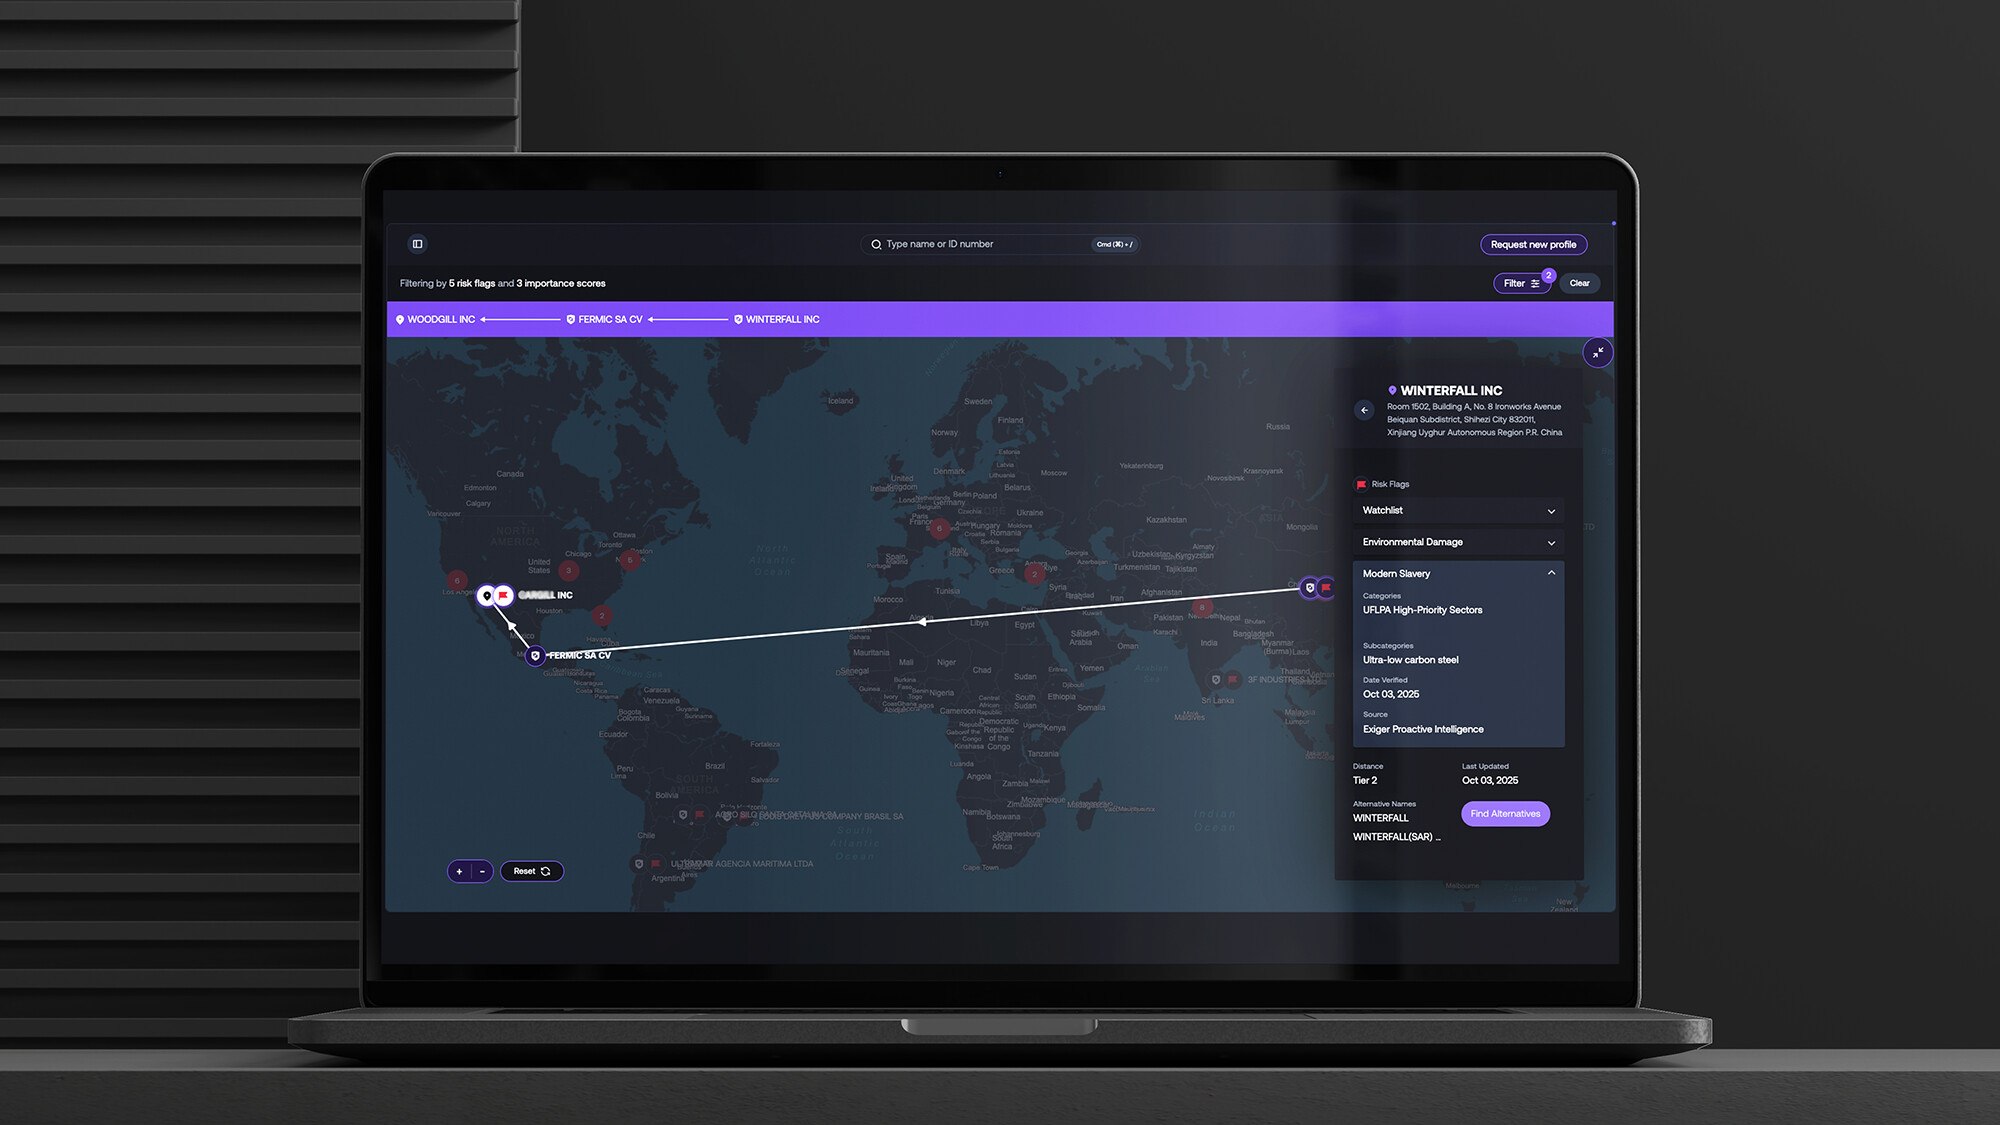Select the FERMIC SA CV shield marker on the map

536,656
